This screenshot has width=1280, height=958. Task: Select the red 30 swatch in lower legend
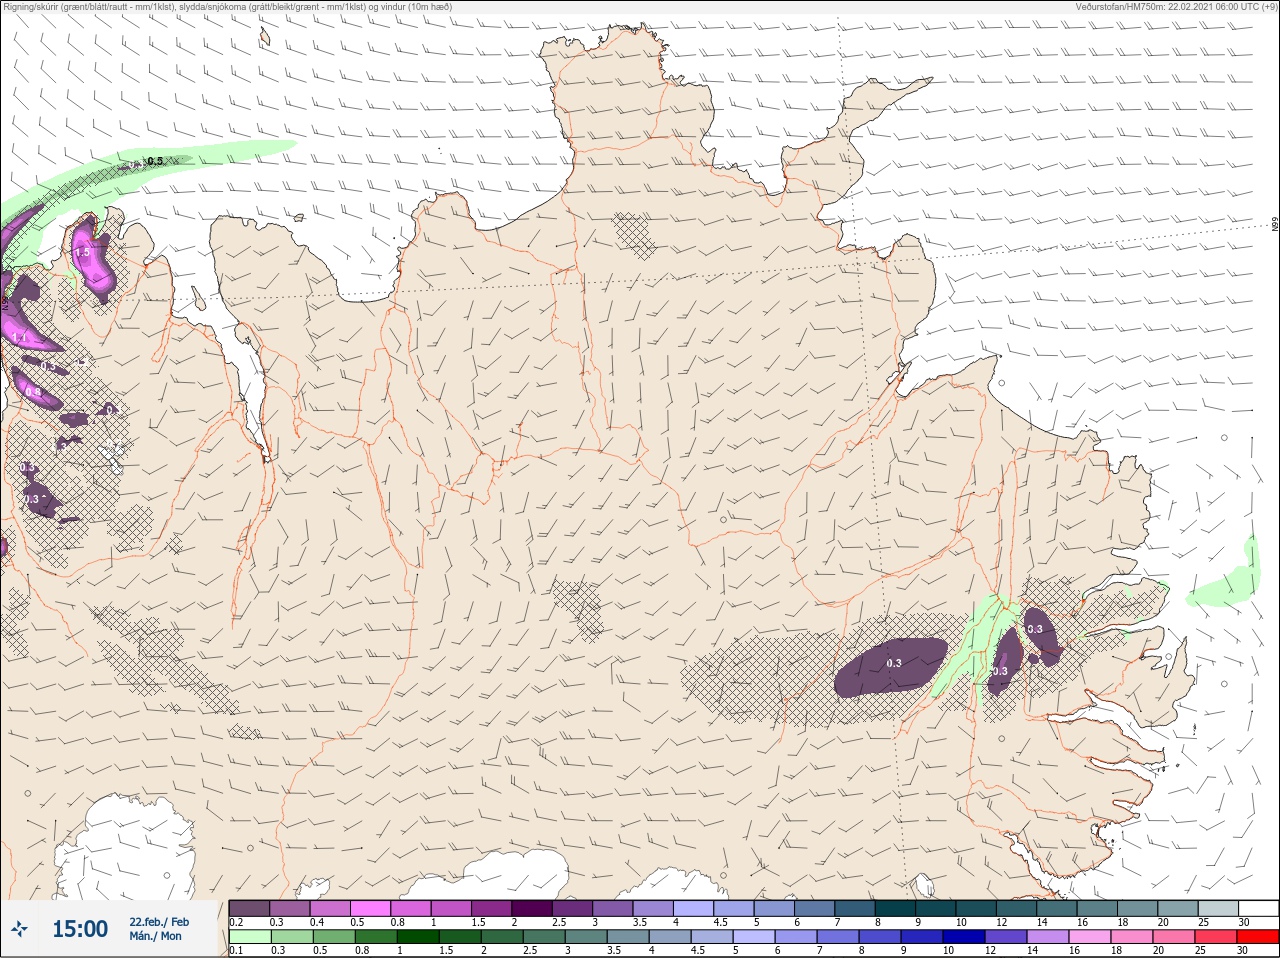click(x=1258, y=938)
